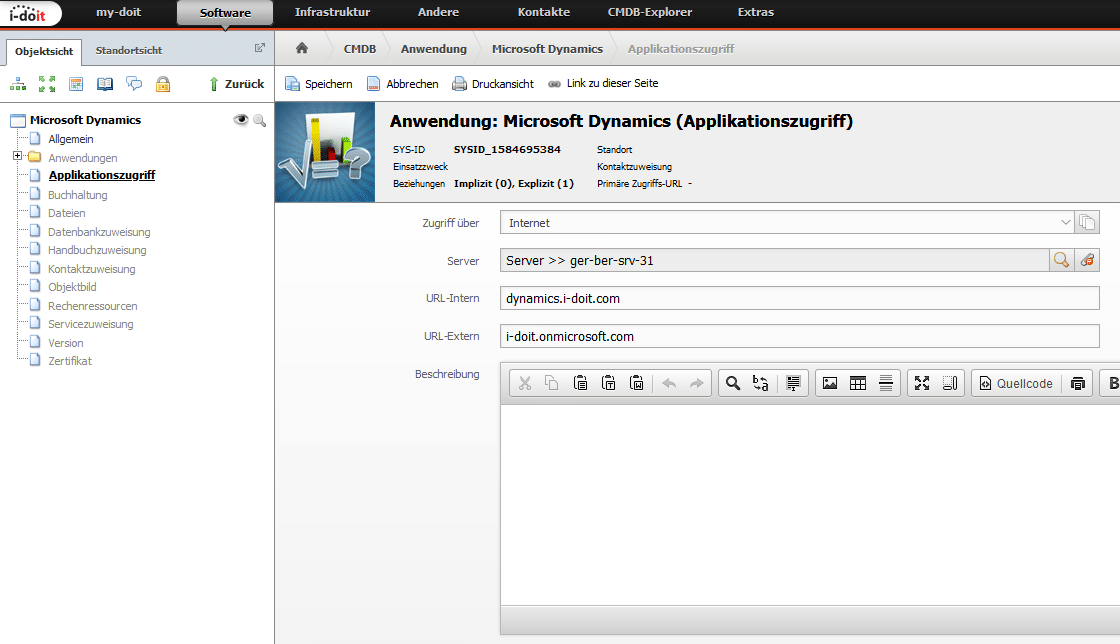Click the Anwendung breadcrumb
Screen dimensions: 1120x644
[434, 49]
